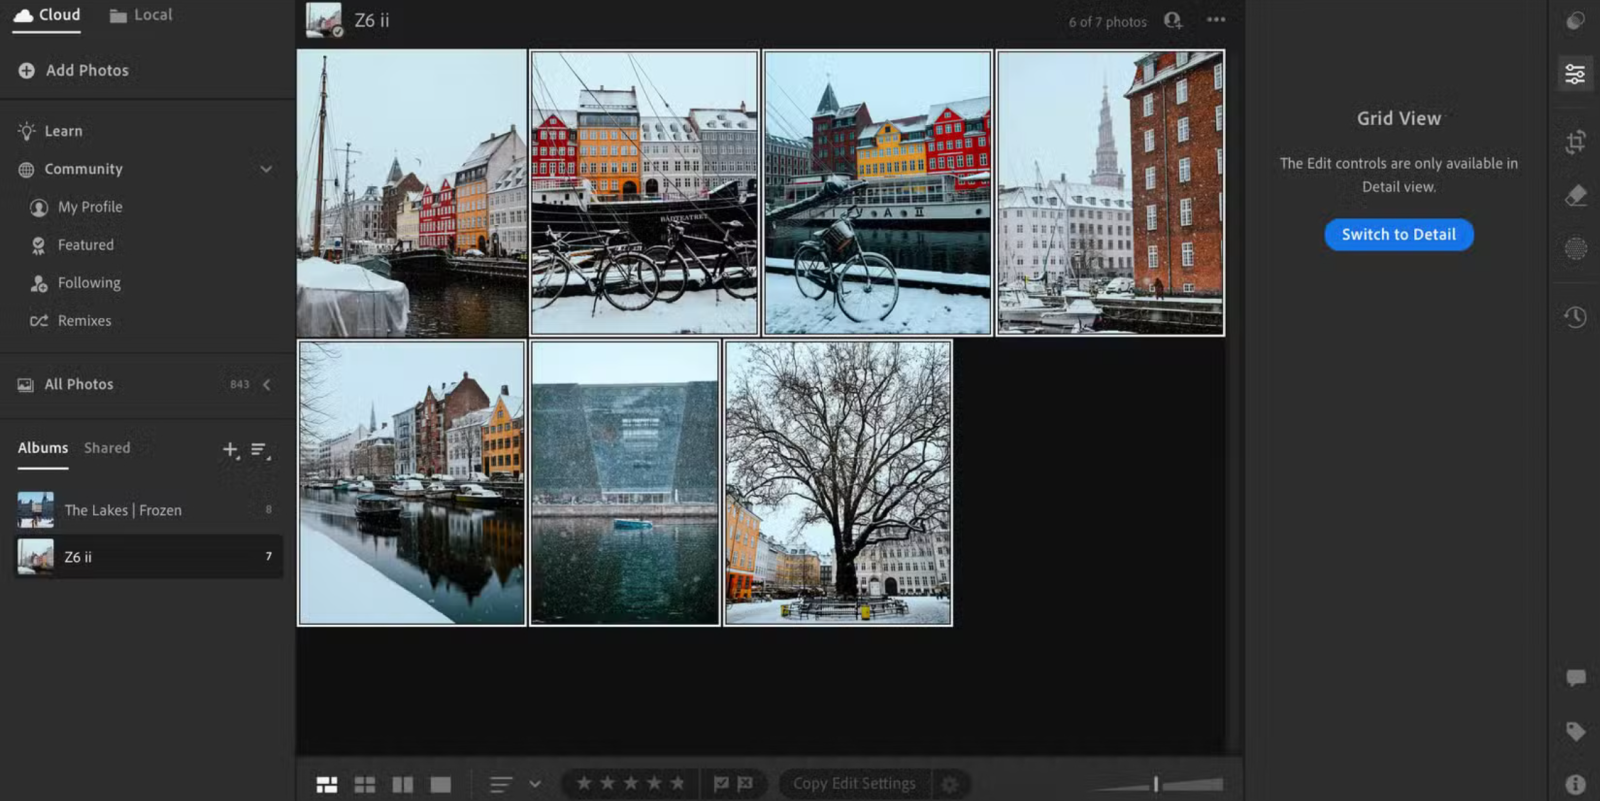The height and width of the screenshot is (801, 1600).
Task: Collapse the Community section chevron
Action: click(266, 169)
